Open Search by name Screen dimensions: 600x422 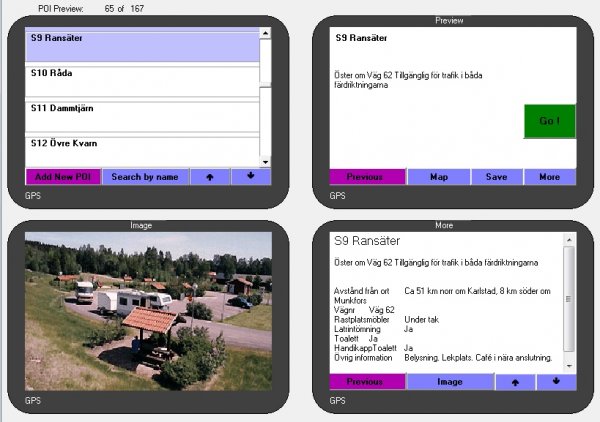pyautogui.click(x=144, y=177)
